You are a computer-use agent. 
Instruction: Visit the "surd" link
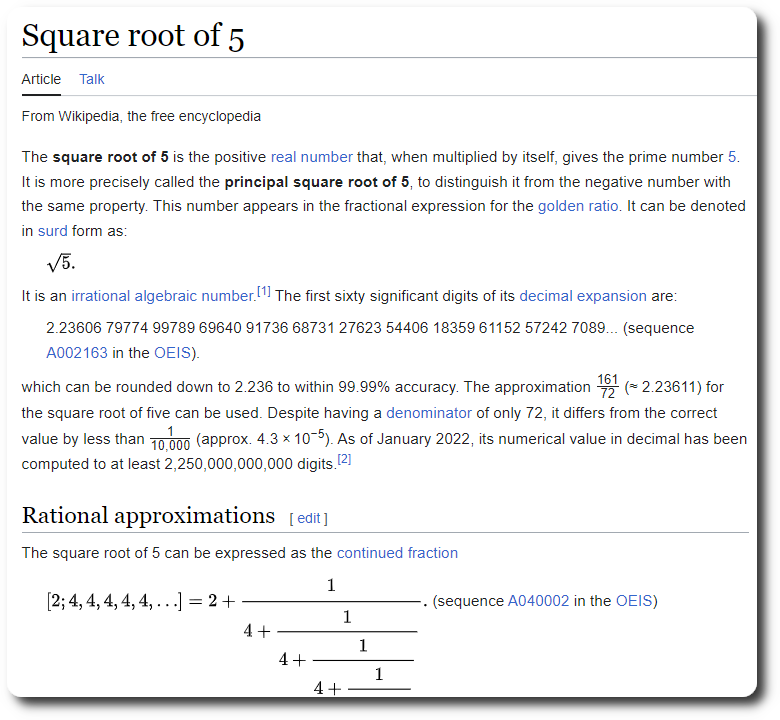click(x=53, y=230)
